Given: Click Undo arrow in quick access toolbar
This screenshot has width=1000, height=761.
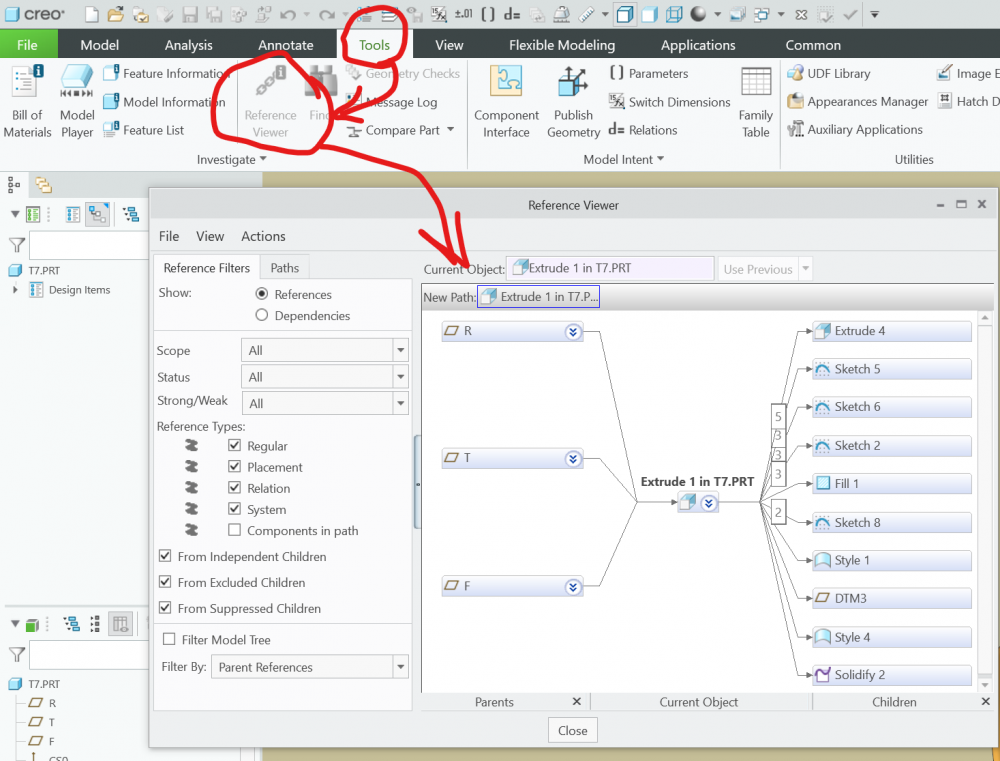Looking at the screenshot, I should pos(287,14).
